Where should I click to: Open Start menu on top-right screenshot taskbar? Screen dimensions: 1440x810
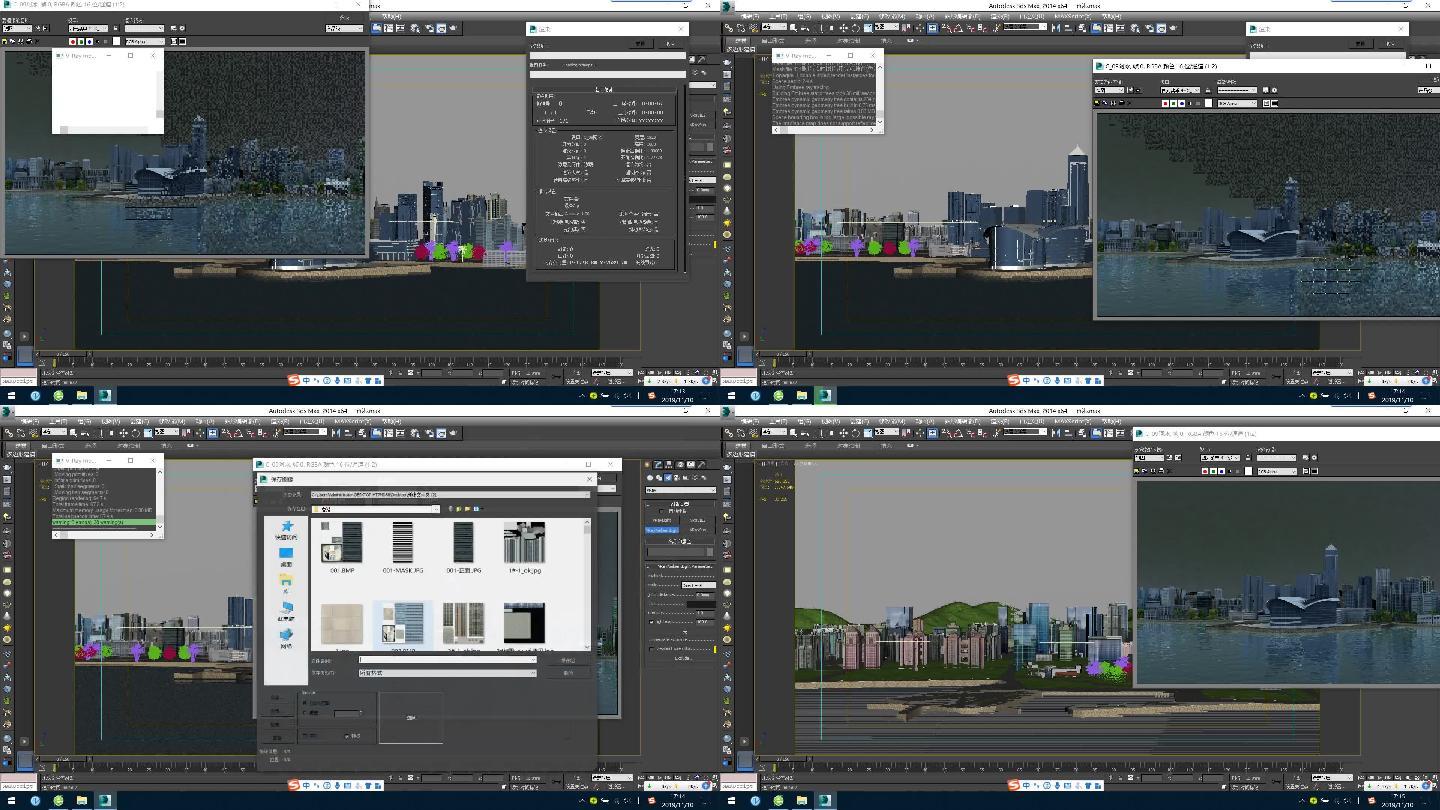(x=731, y=395)
